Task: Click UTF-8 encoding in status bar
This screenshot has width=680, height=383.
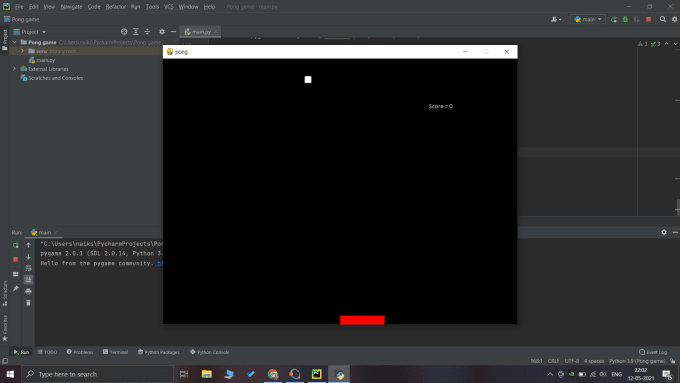Action: (572, 361)
